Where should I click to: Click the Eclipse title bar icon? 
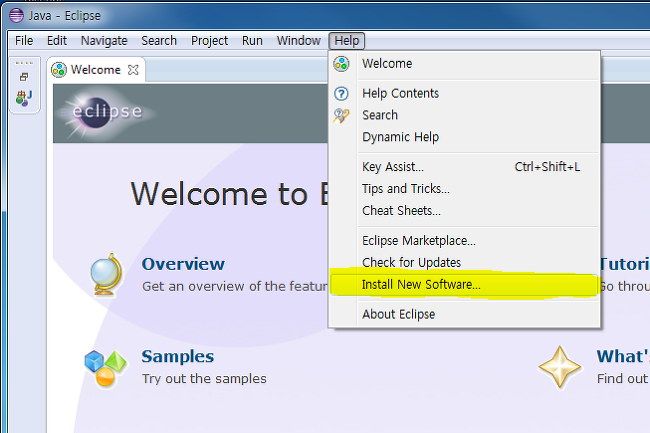coord(17,15)
